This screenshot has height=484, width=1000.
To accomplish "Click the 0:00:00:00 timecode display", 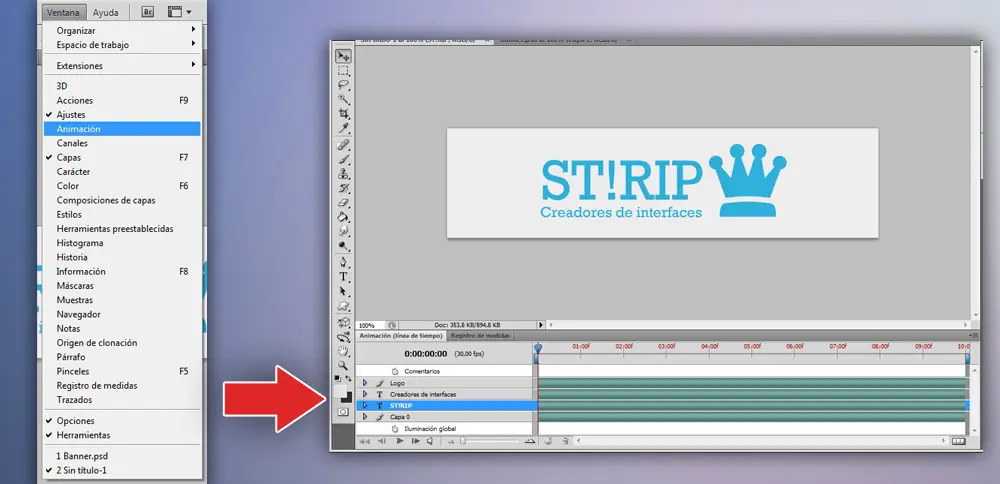I will [x=425, y=353].
